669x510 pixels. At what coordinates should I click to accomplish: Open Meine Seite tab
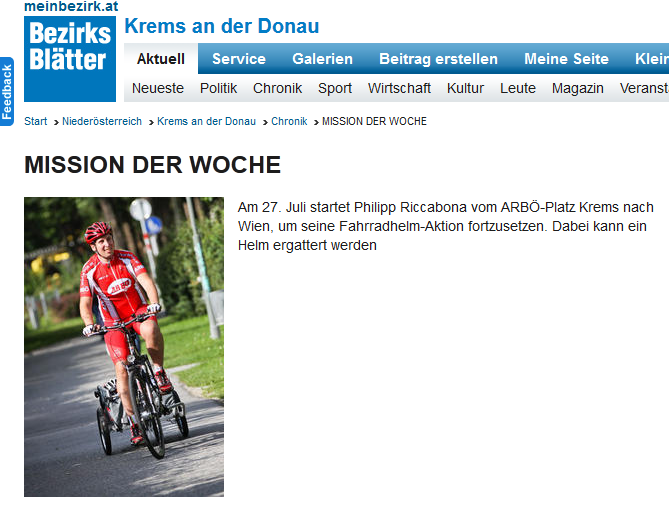pyautogui.click(x=566, y=59)
